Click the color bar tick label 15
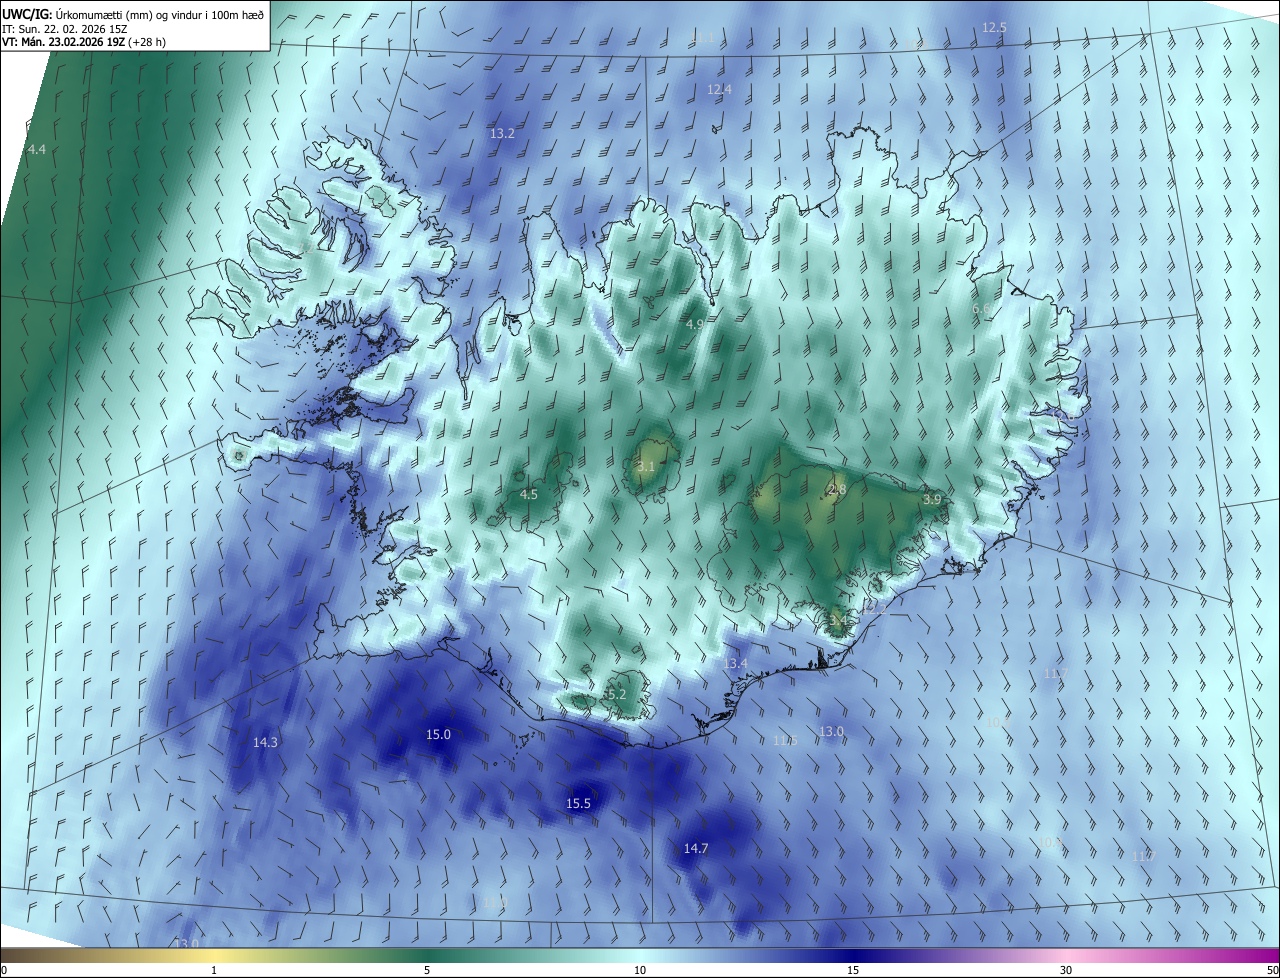This screenshot has height=978, width=1280. 853,970
